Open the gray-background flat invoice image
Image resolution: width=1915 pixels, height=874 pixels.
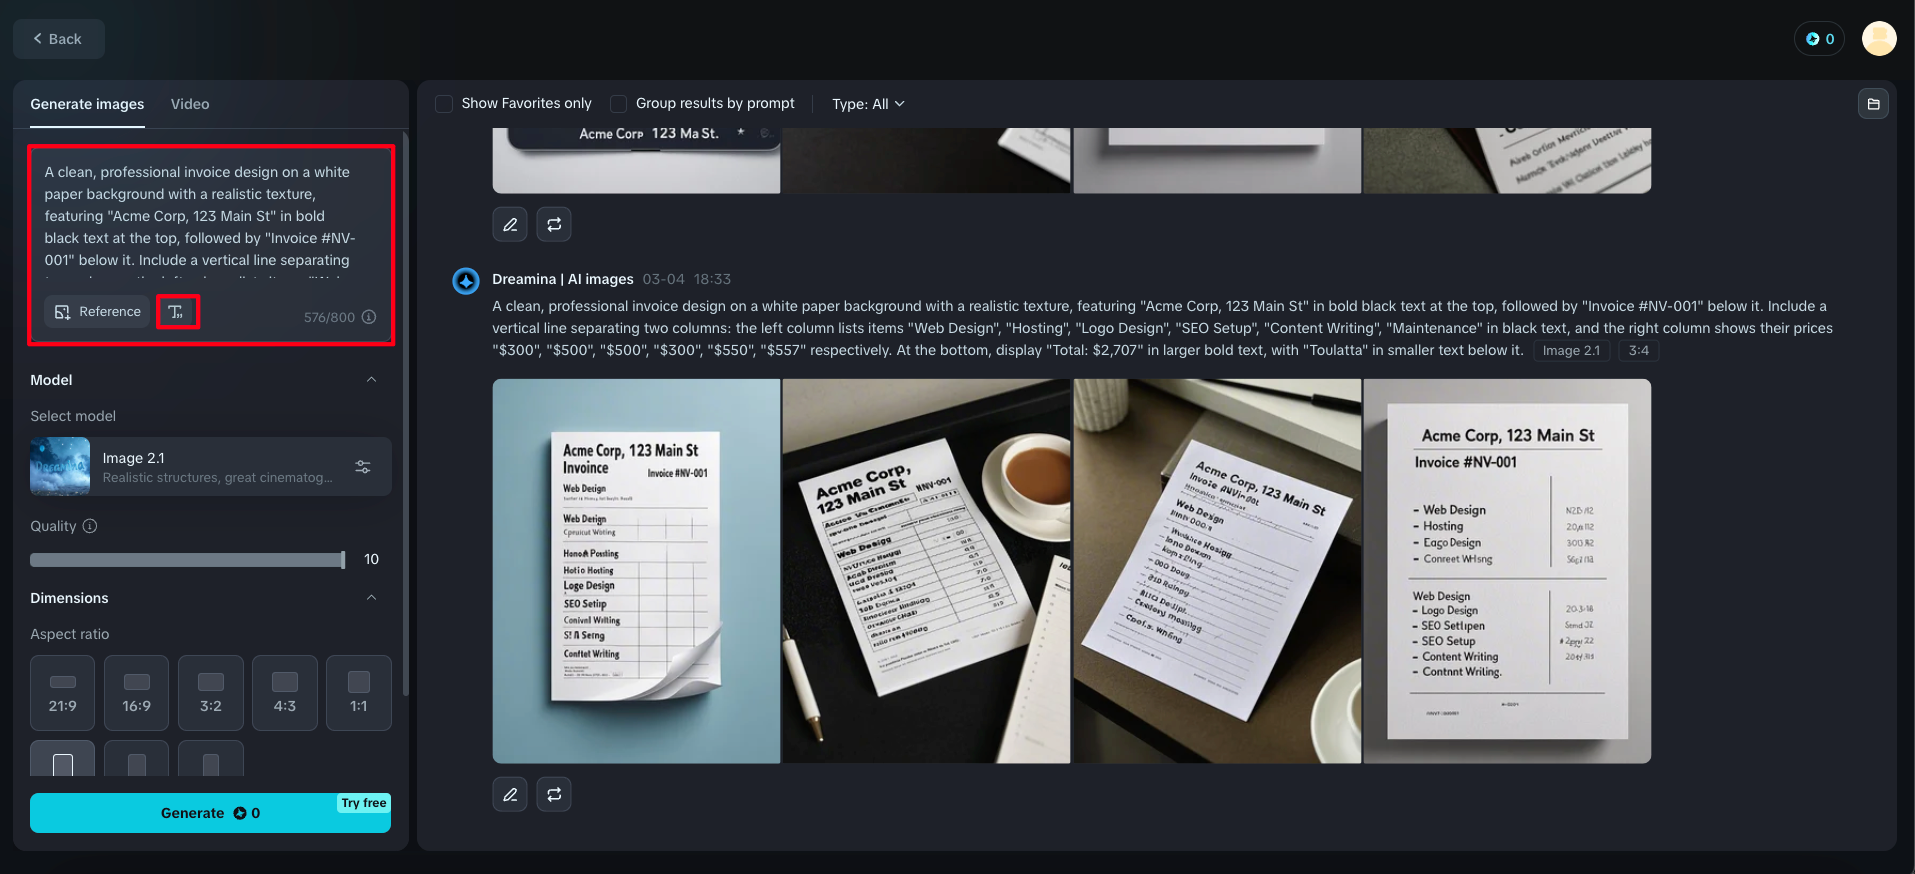(x=1507, y=571)
